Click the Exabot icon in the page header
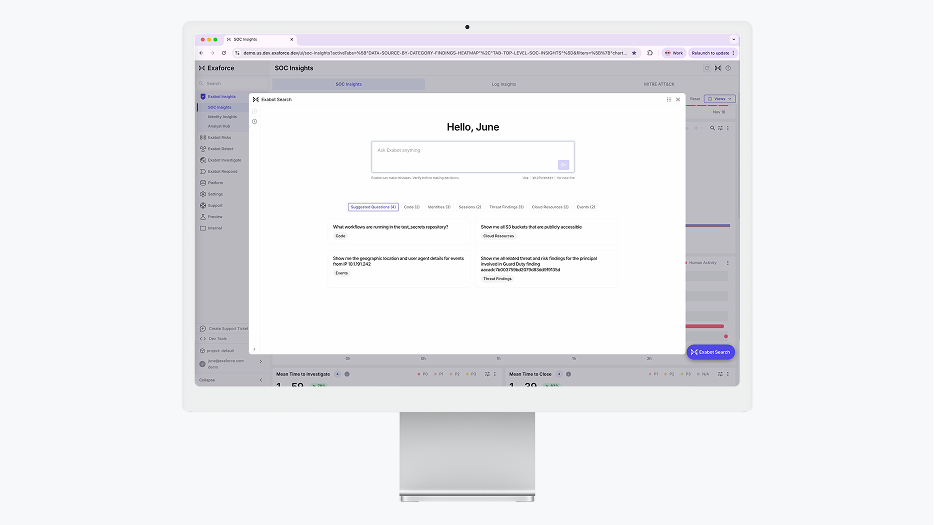 pos(718,68)
